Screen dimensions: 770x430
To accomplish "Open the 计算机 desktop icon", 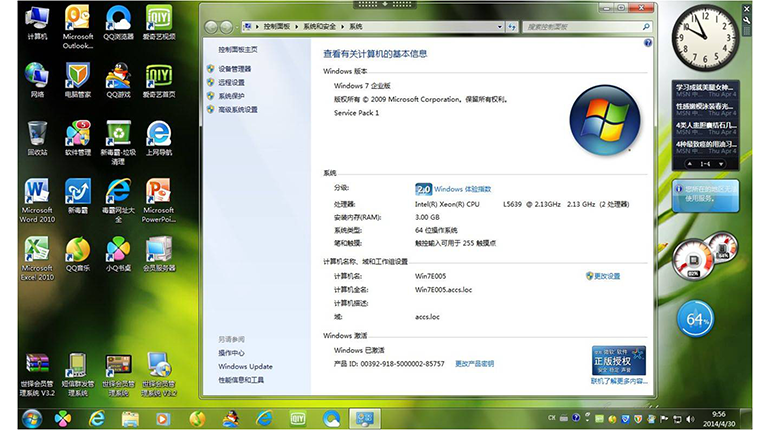I will [x=37, y=22].
